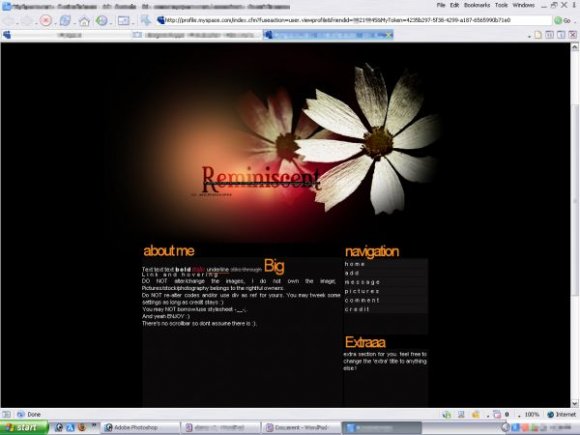Viewport: 580px width, 435px height.
Task: Click the 'Done' status text
Action: pyautogui.click(x=34, y=414)
